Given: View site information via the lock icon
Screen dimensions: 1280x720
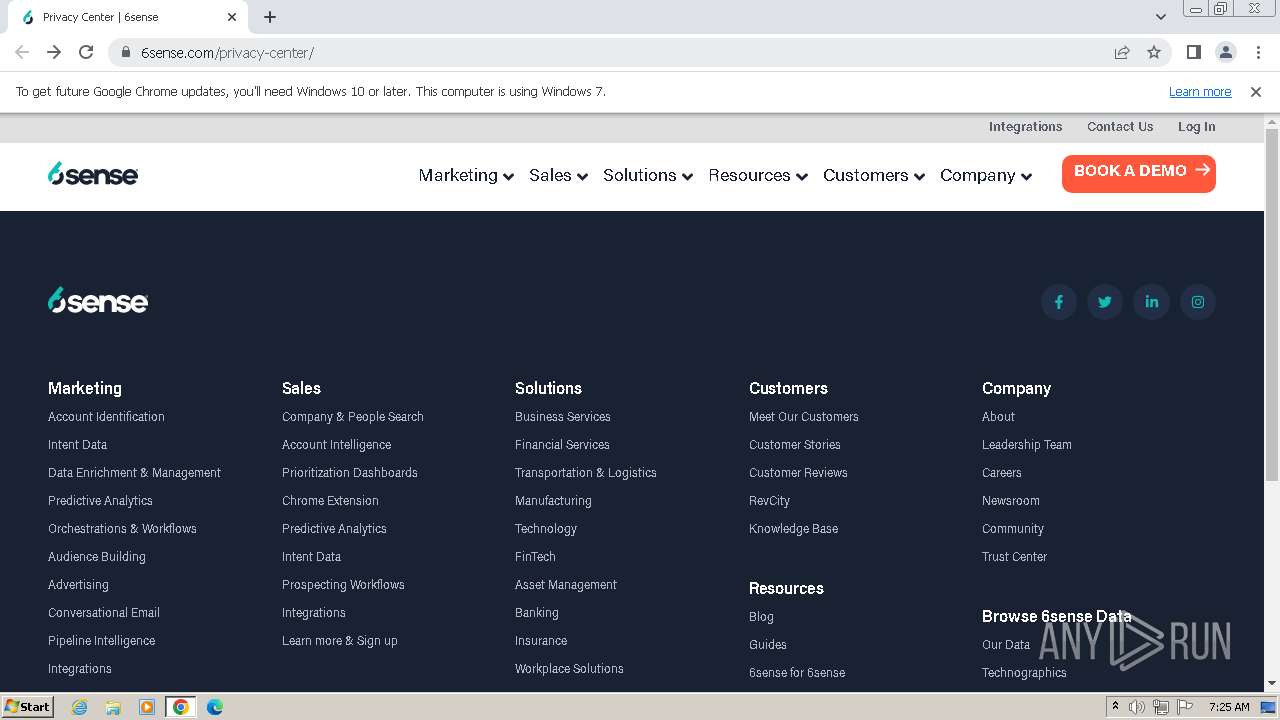Looking at the screenshot, I should (x=126, y=52).
